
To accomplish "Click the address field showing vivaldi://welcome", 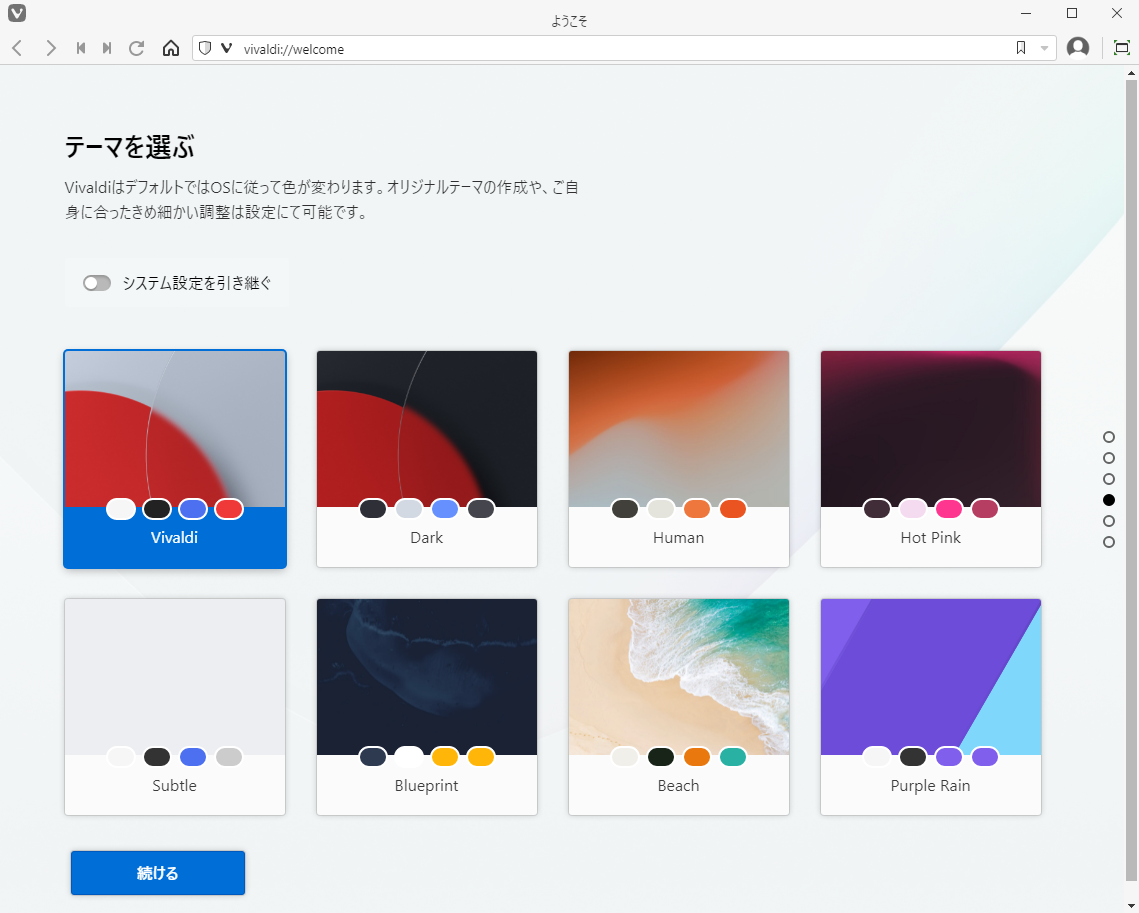I will point(625,49).
